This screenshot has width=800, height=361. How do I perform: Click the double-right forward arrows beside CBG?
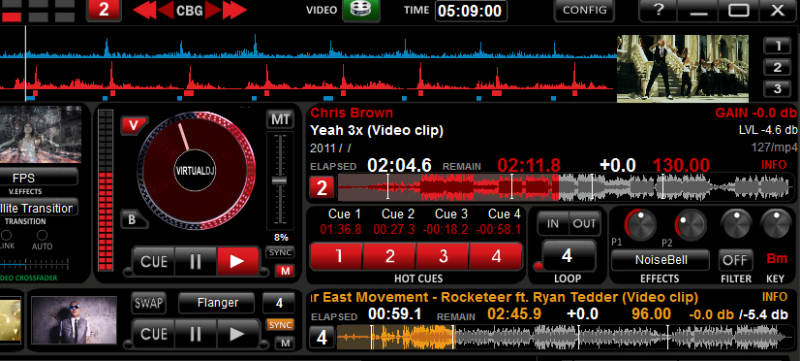[x=234, y=10]
